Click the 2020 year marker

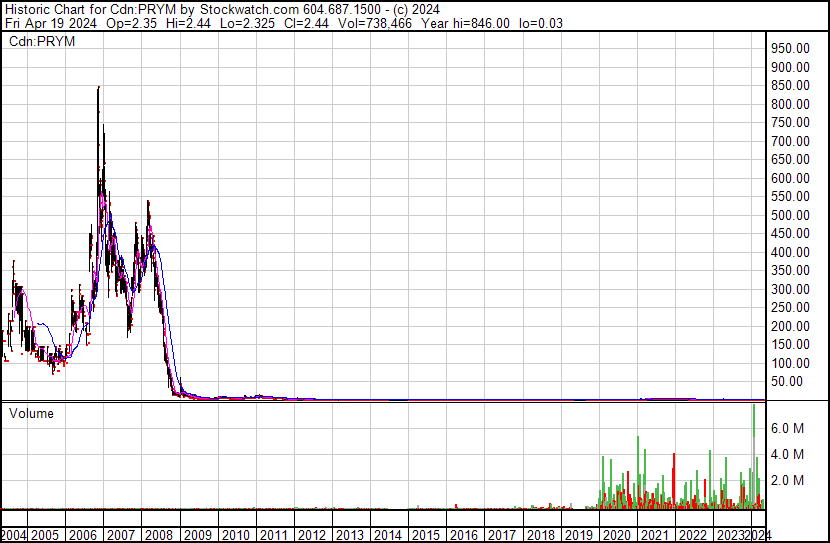point(616,535)
